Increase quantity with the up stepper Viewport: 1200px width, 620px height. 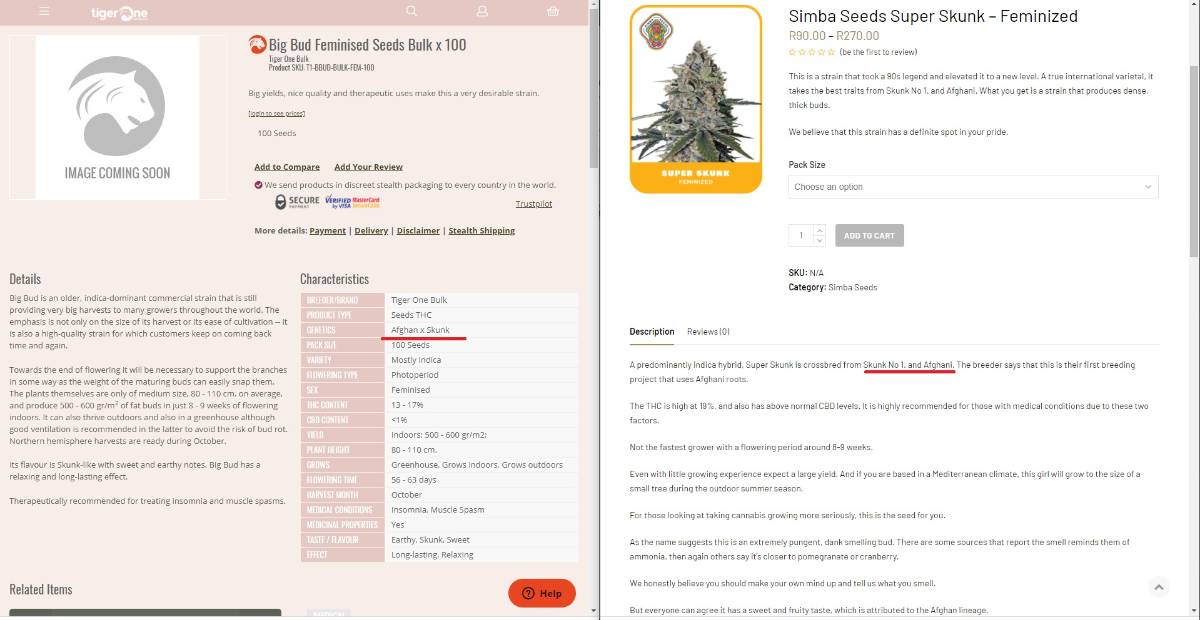click(820, 231)
